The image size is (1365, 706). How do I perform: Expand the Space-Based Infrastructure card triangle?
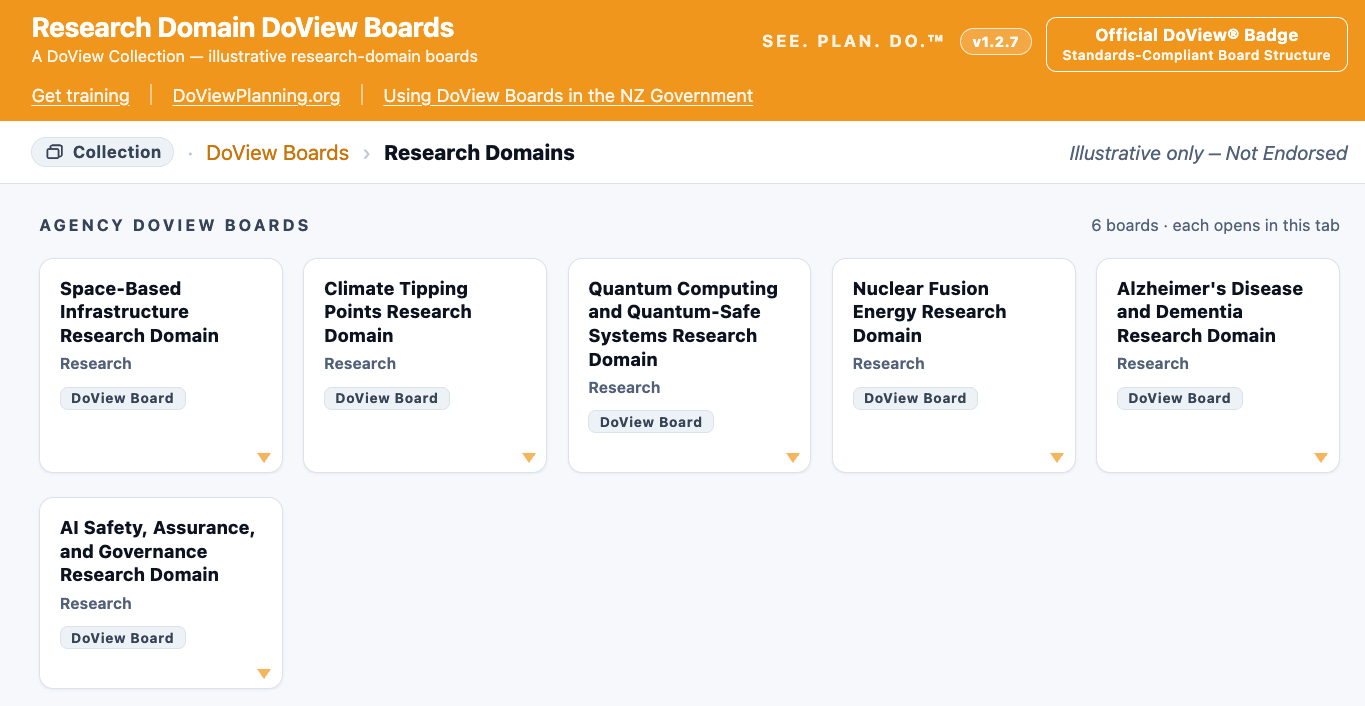click(x=264, y=458)
